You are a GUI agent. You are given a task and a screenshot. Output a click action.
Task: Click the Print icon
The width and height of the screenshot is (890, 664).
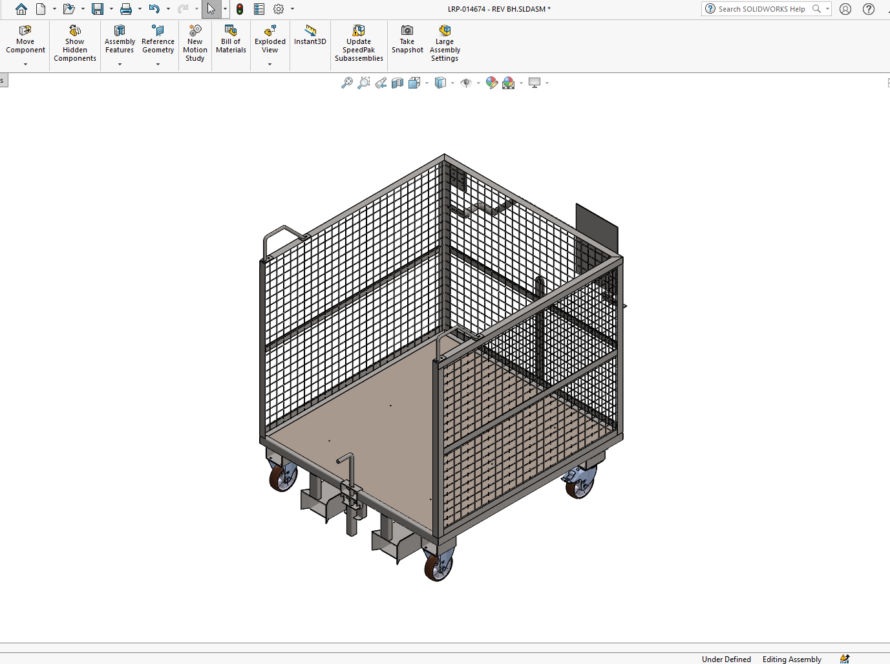(x=126, y=9)
